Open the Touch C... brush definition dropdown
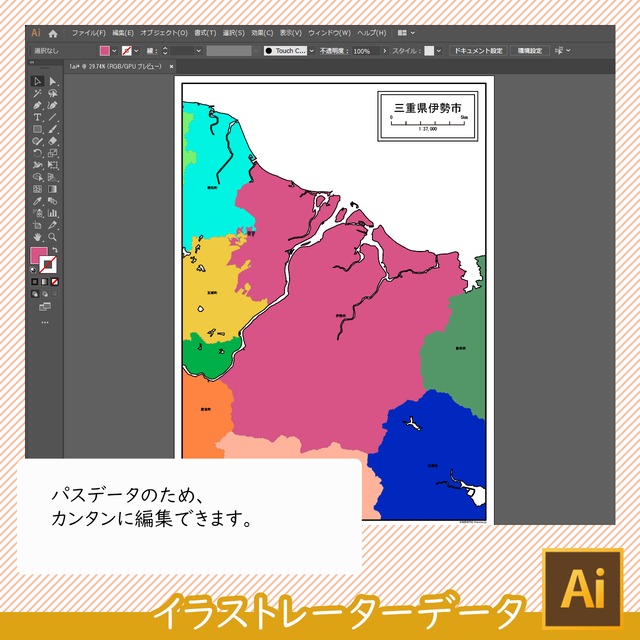The image size is (640, 640). coord(312,51)
